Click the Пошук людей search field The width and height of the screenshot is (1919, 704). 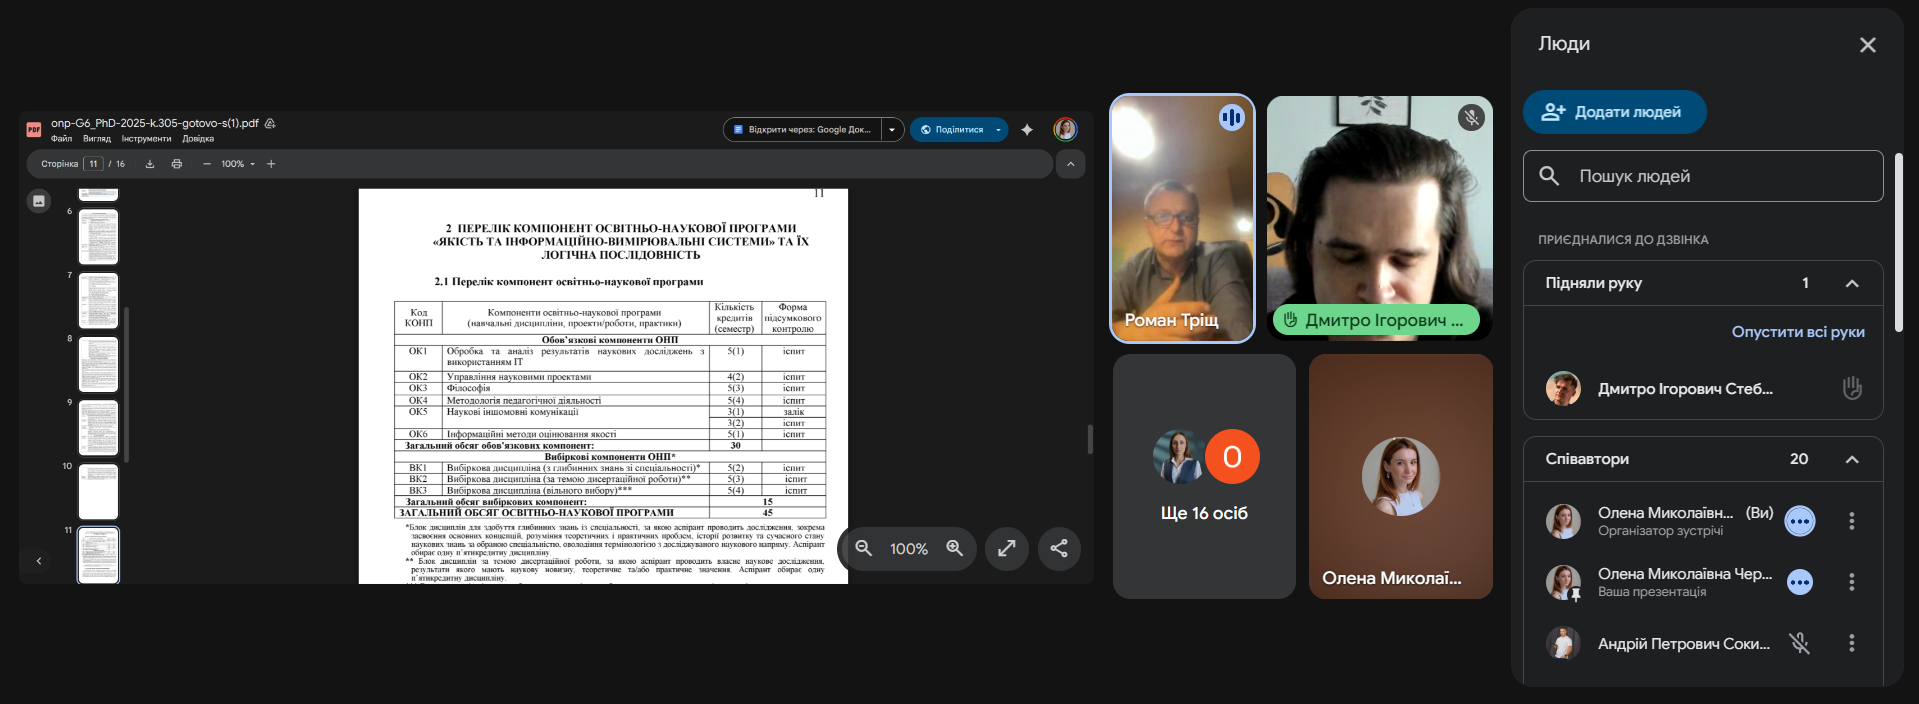1702,176
